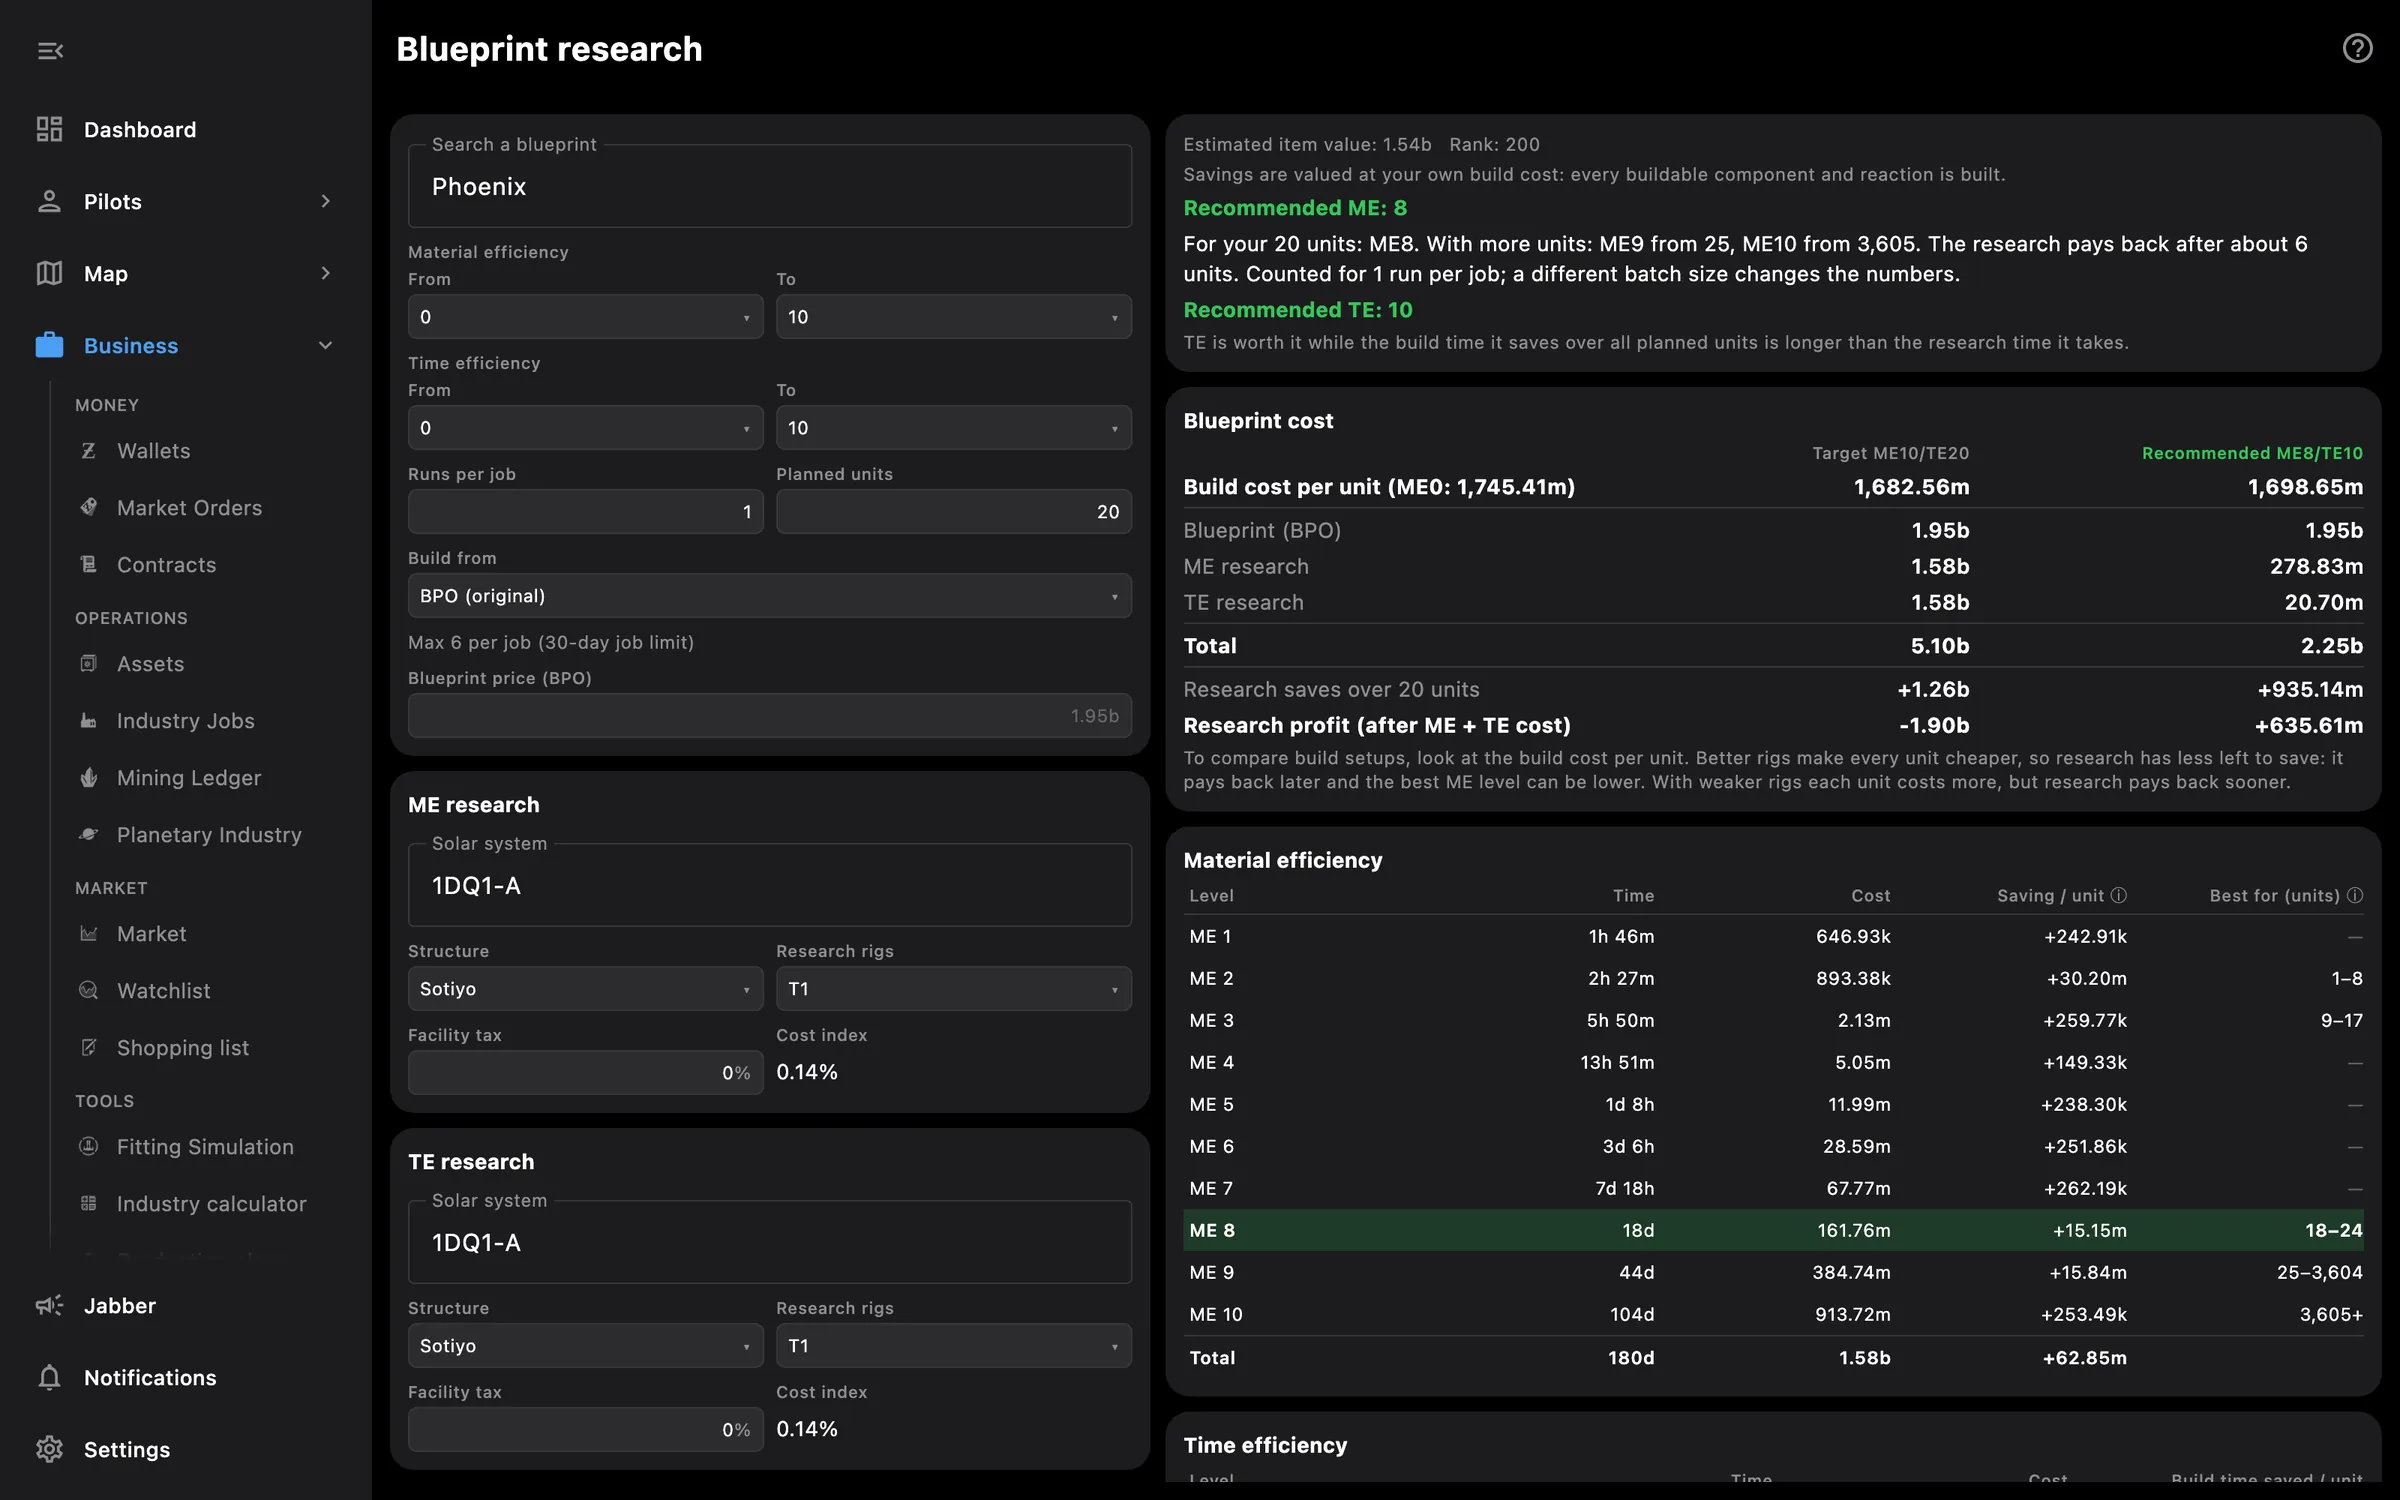Show info for Best for (units) column
2400x1500 pixels.
pyautogui.click(x=2355, y=895)
